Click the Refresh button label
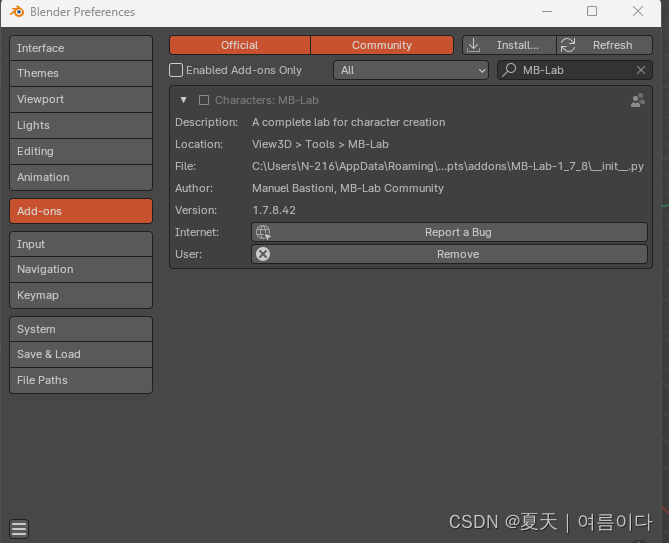 pos(612,45)
